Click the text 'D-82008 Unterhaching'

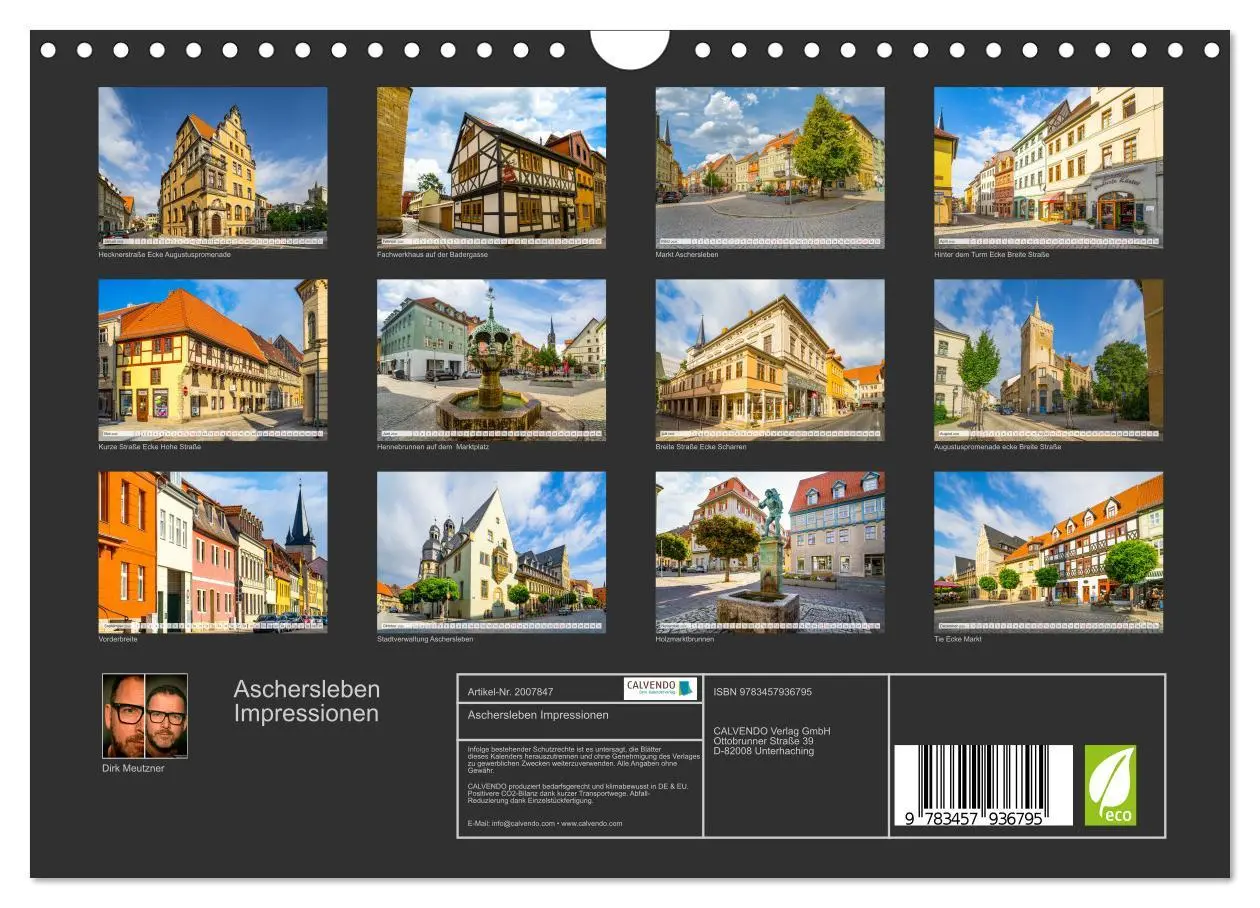pyautogui.click(x=763, y=751)
